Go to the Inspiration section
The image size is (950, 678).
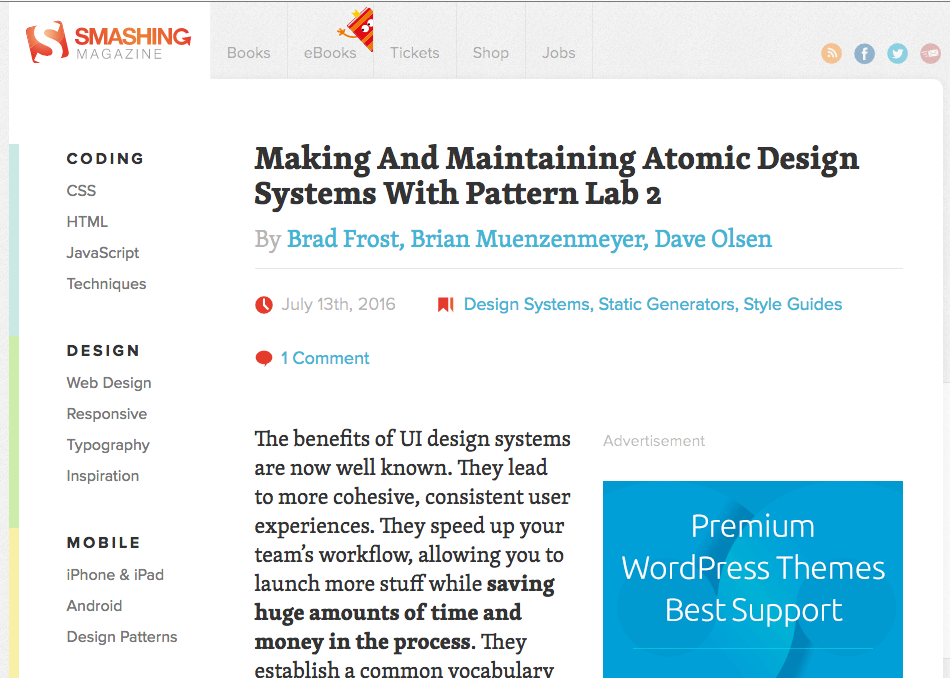pos(102,476)
